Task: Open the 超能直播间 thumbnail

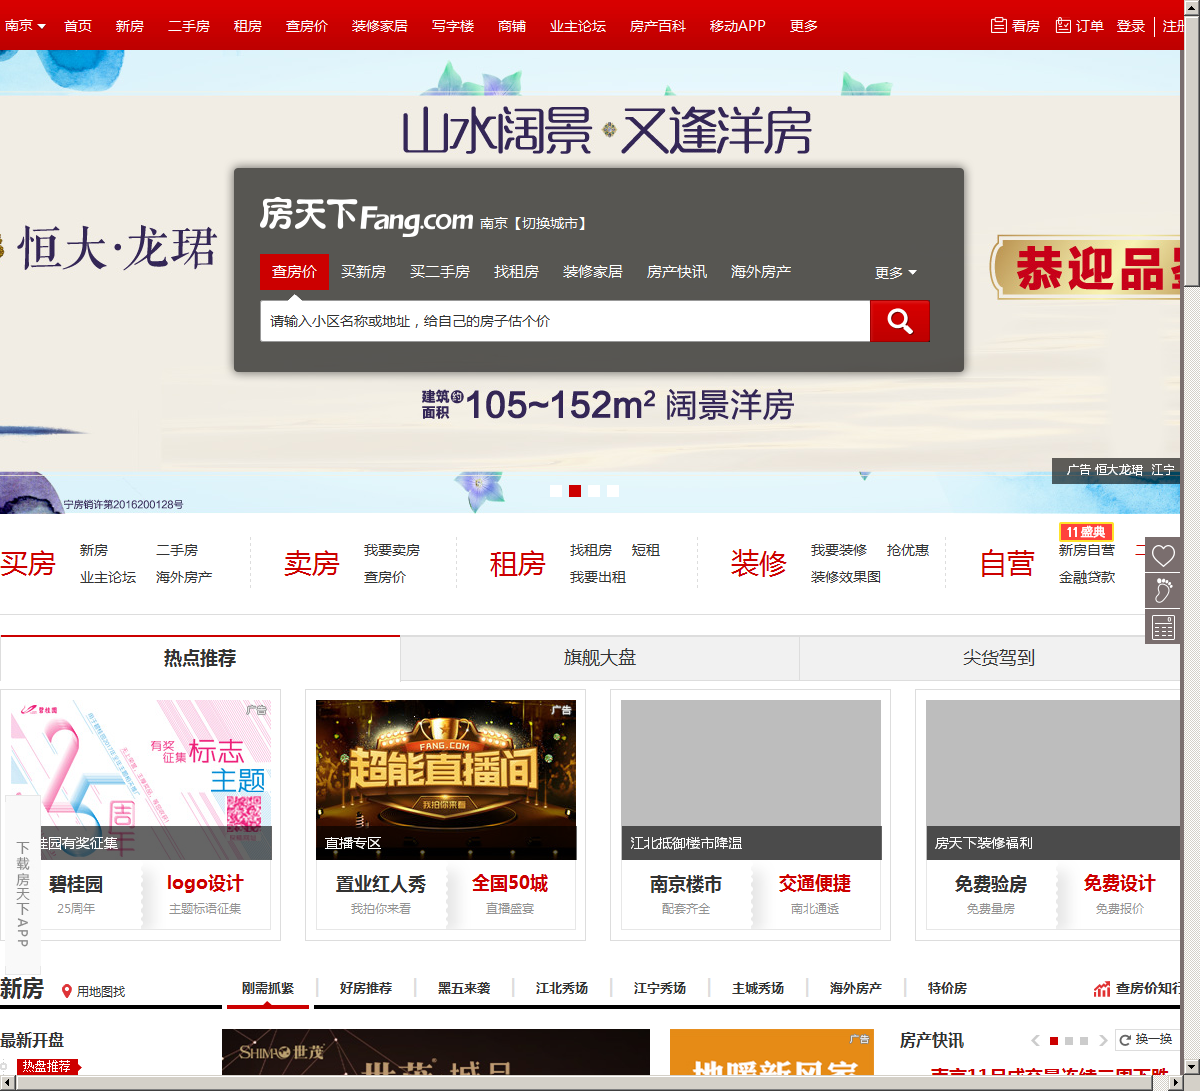Action: pyautogui.click(x=446, y=780)
